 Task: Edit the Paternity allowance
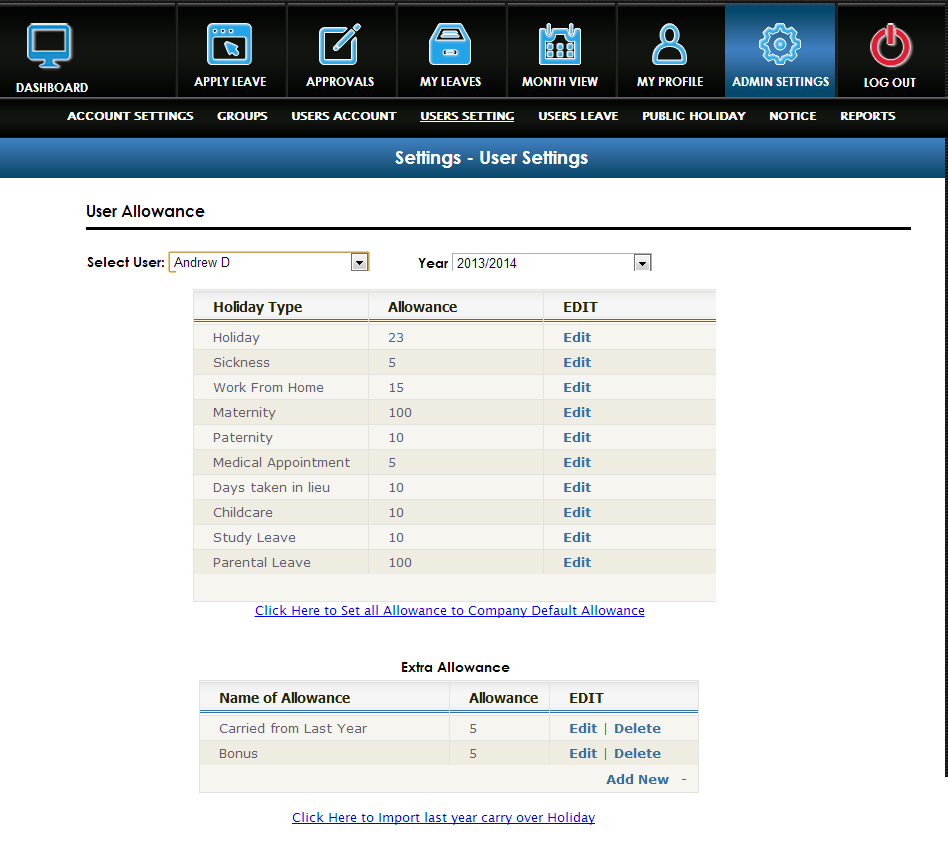pyautogui.click(x=577, y=437)
